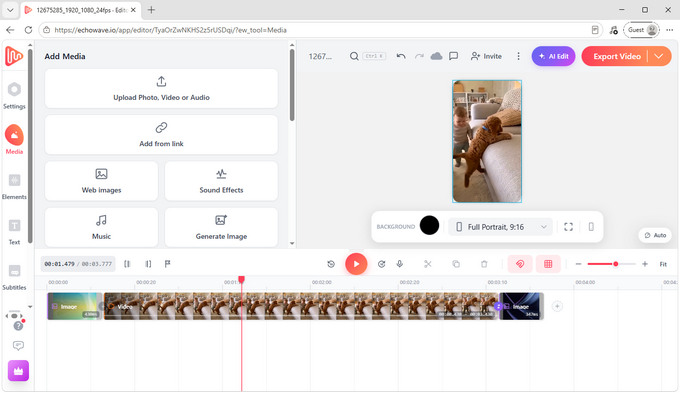Open the comments speech bubble icon

point(454,56)
